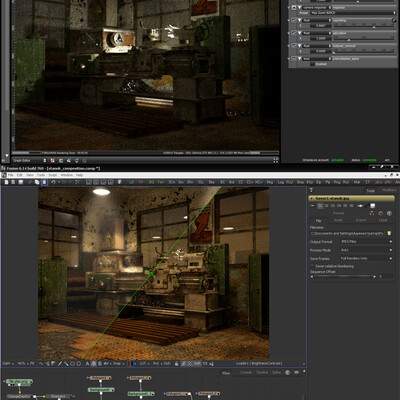Click the blue round icon in Saver panel
This screenshot has height=400, width=400.
(389, 213)
